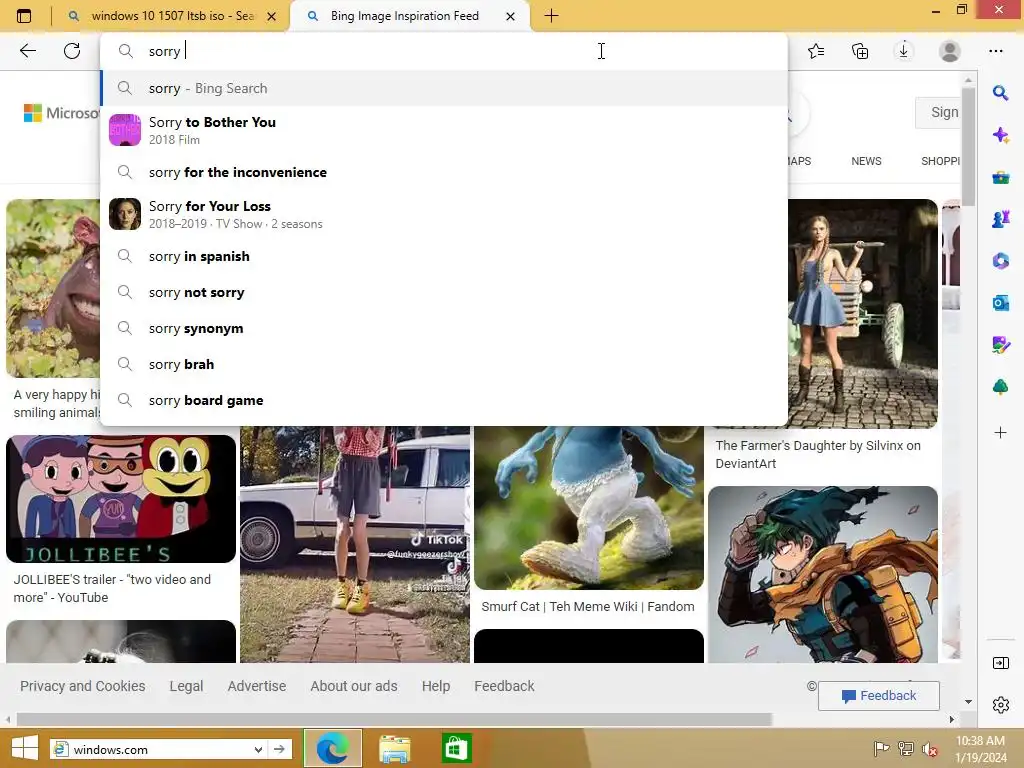The width and height of the screenshot is (1024, 768).
Task: Add a sidebar app with plus icon
Action: point(1000,432)
